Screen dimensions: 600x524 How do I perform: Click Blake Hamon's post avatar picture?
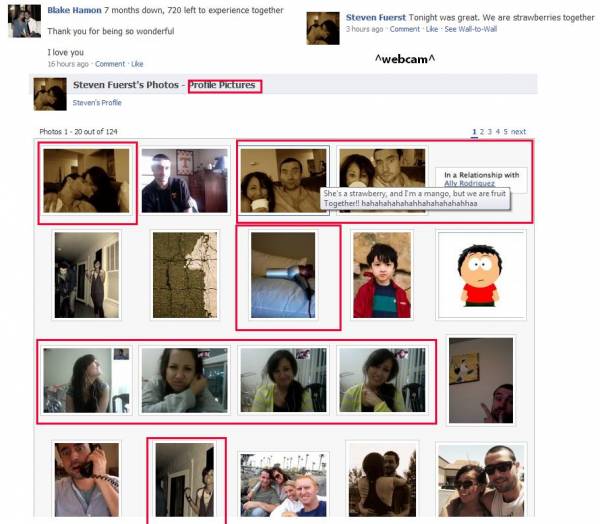click(24, 20)
